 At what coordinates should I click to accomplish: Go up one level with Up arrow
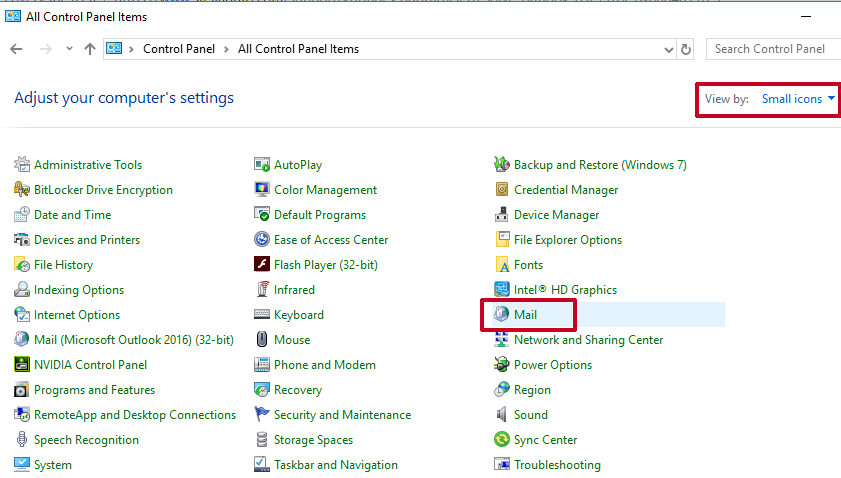(90, 49)
